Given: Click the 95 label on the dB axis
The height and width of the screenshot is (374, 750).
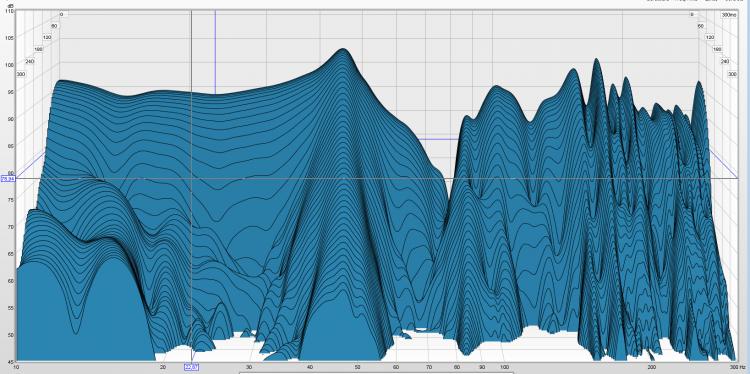Looking at the screenshot, I should coord(12,92).
